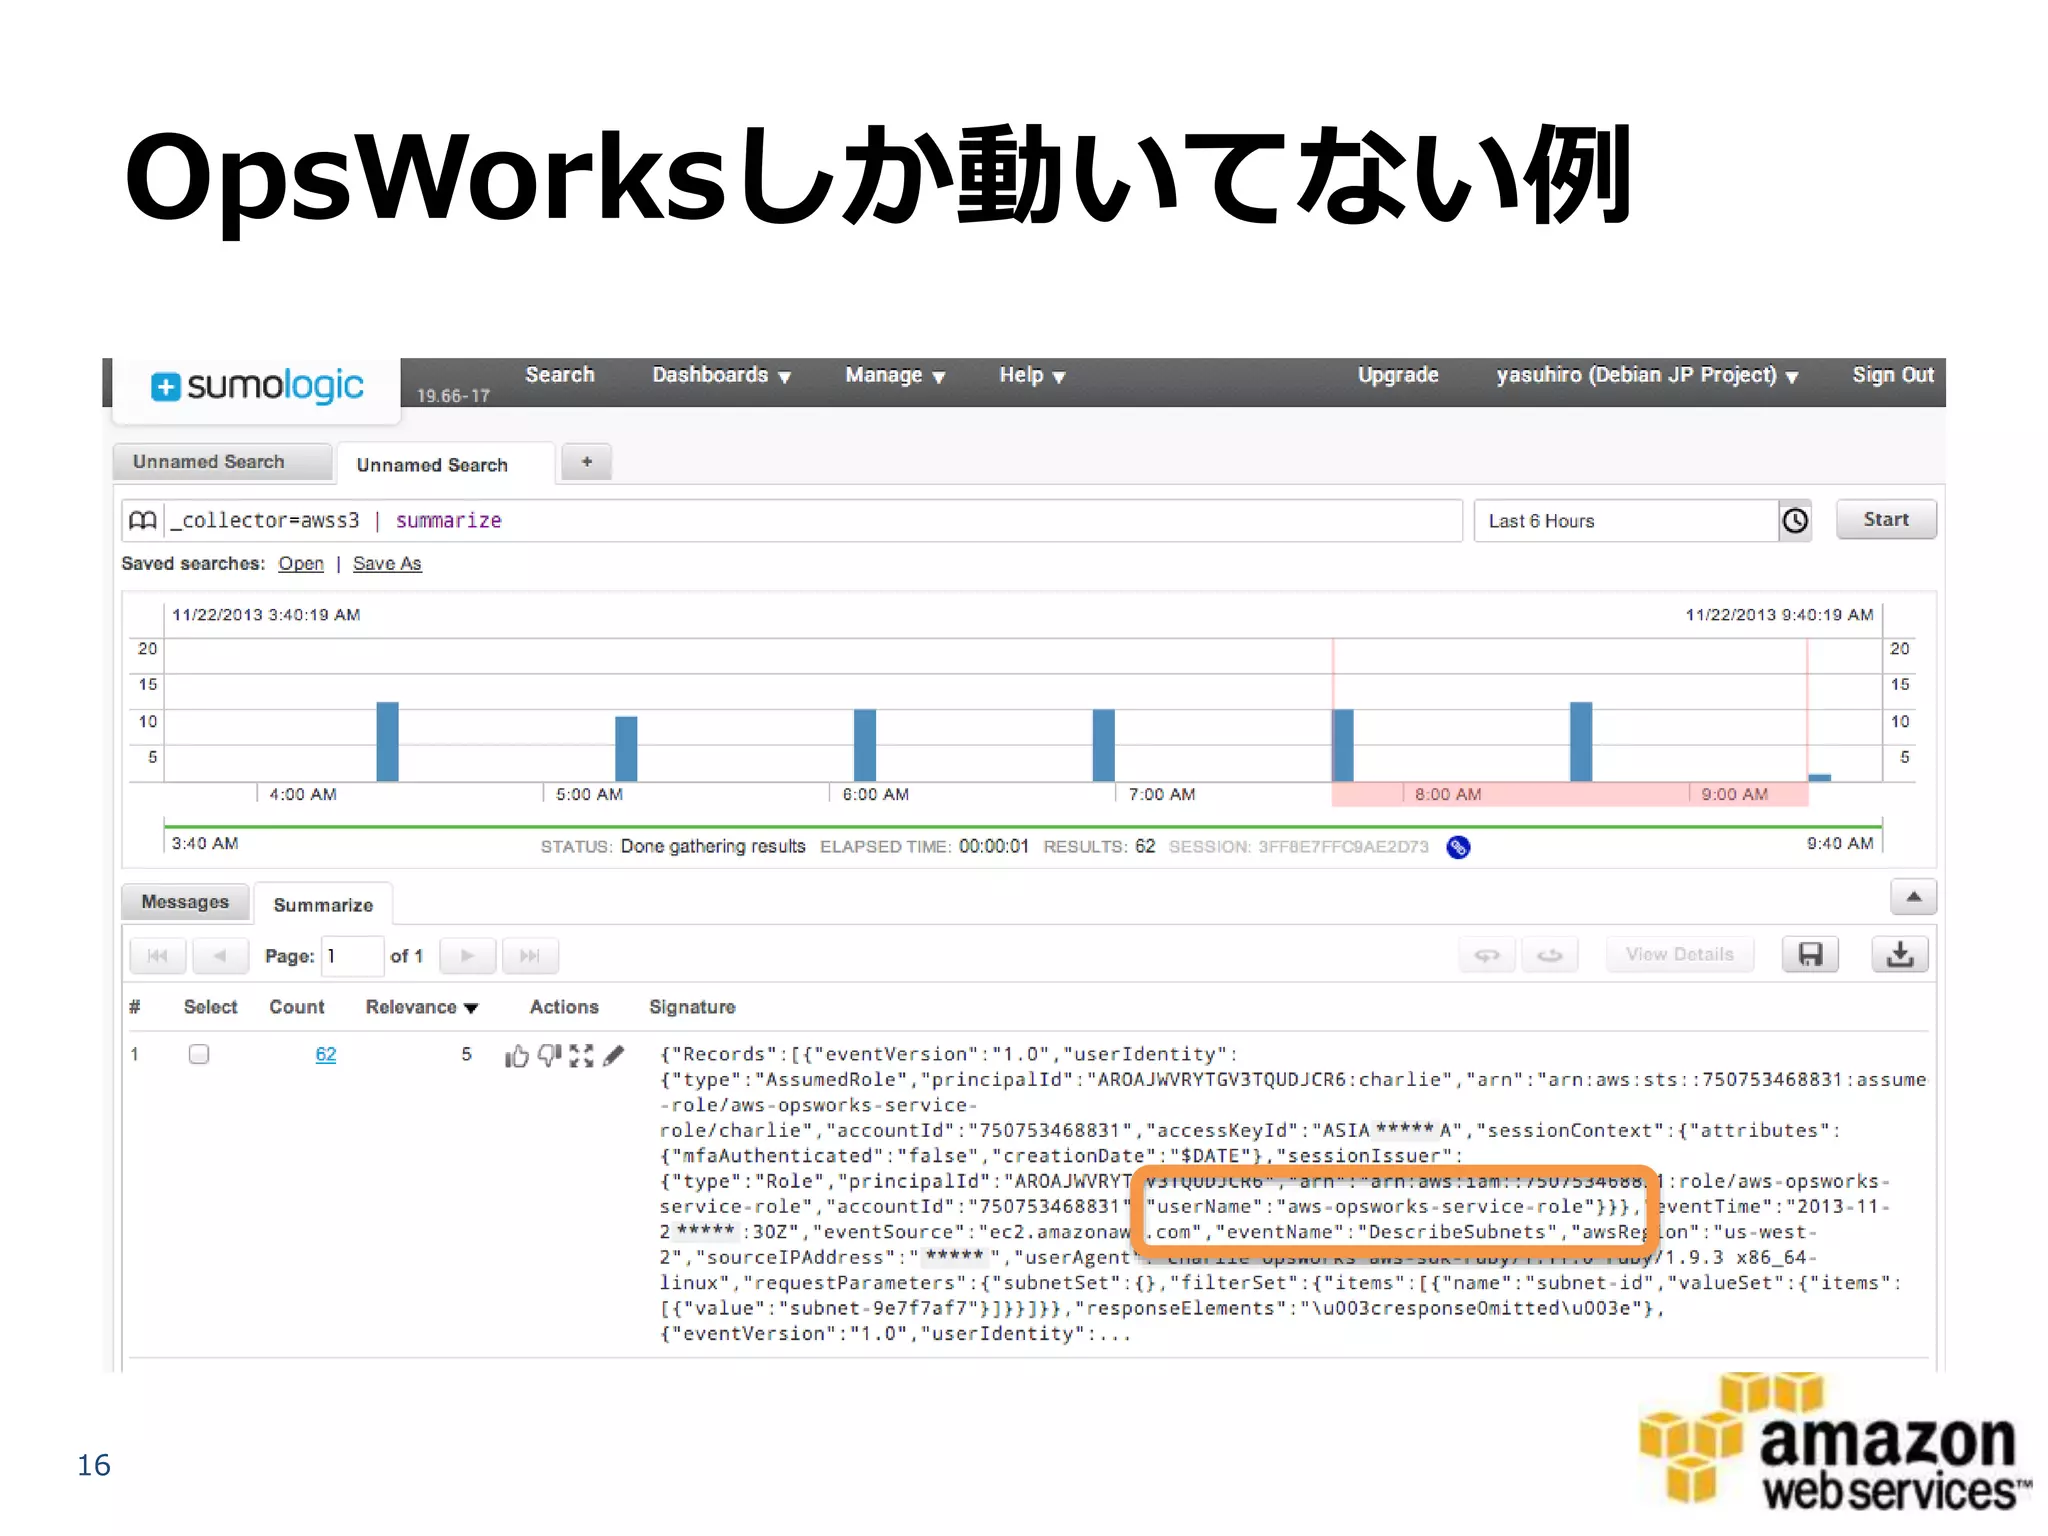The height and width of the screenshot is (1536, 2048).
Task: Open the Last 6 Hours time range field
Action: click(1626, 521)
